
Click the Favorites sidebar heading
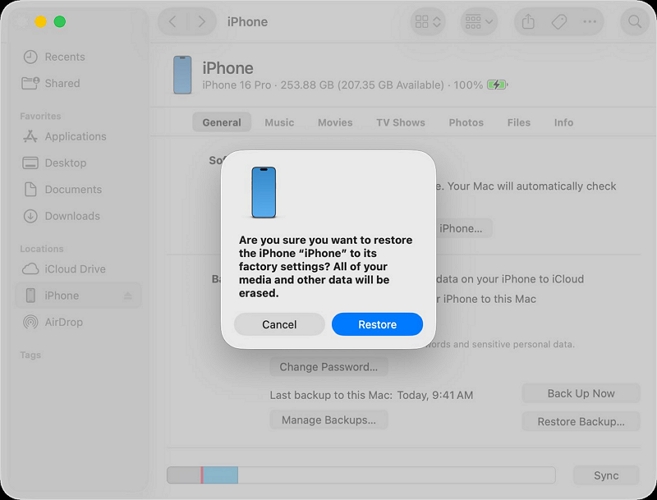point(40,116)
